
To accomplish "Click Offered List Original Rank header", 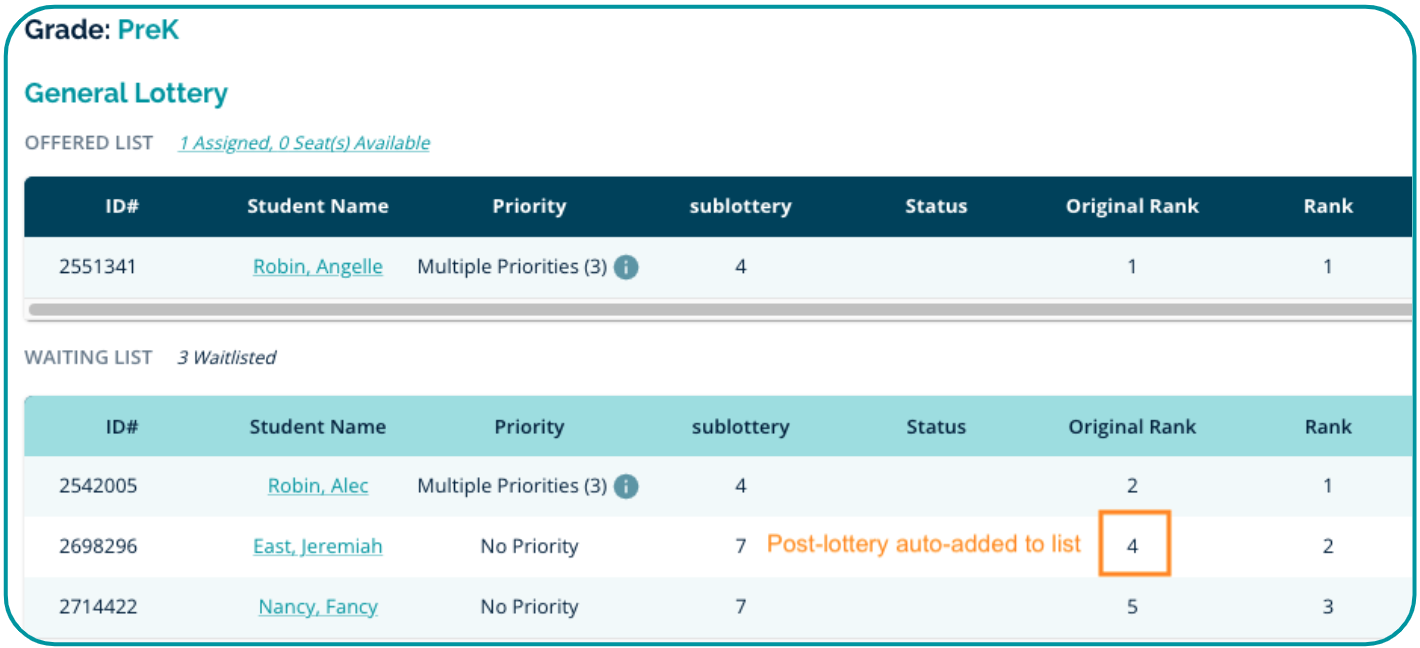I will point(1132,207).
